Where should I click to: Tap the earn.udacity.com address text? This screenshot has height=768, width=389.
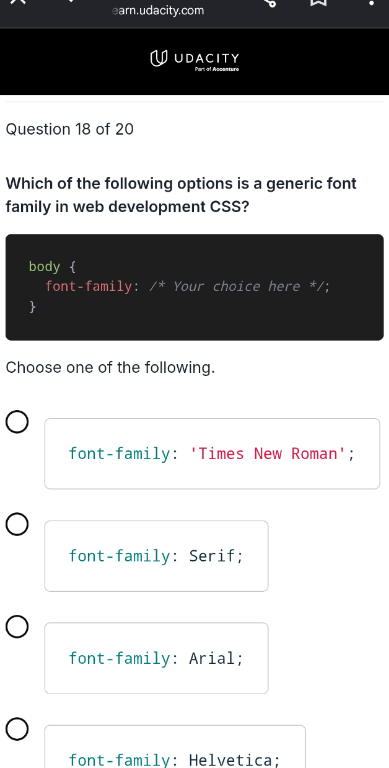(158, 10)
